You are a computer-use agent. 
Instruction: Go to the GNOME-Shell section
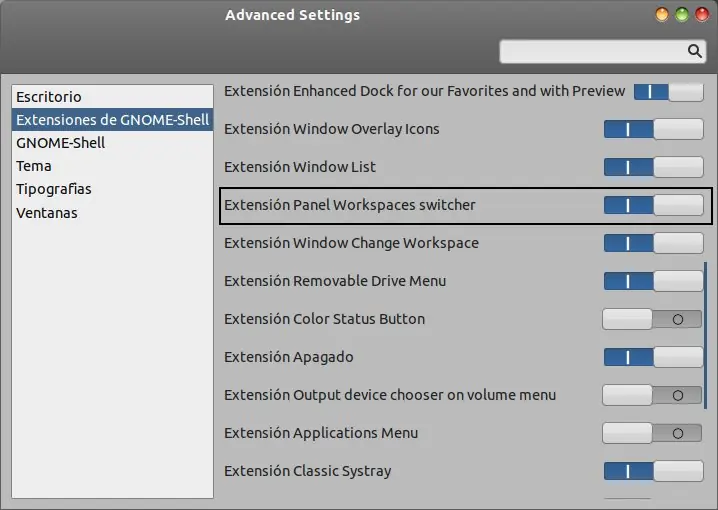click(x=60, y=143)
